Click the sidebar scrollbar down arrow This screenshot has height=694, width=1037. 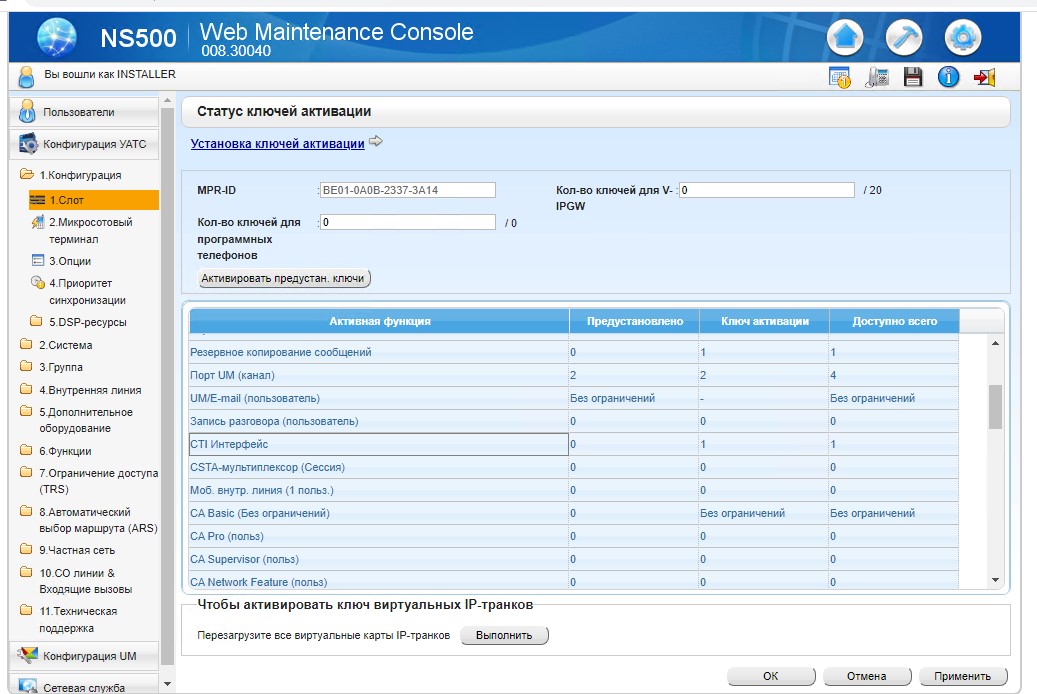tap(167, 684)
